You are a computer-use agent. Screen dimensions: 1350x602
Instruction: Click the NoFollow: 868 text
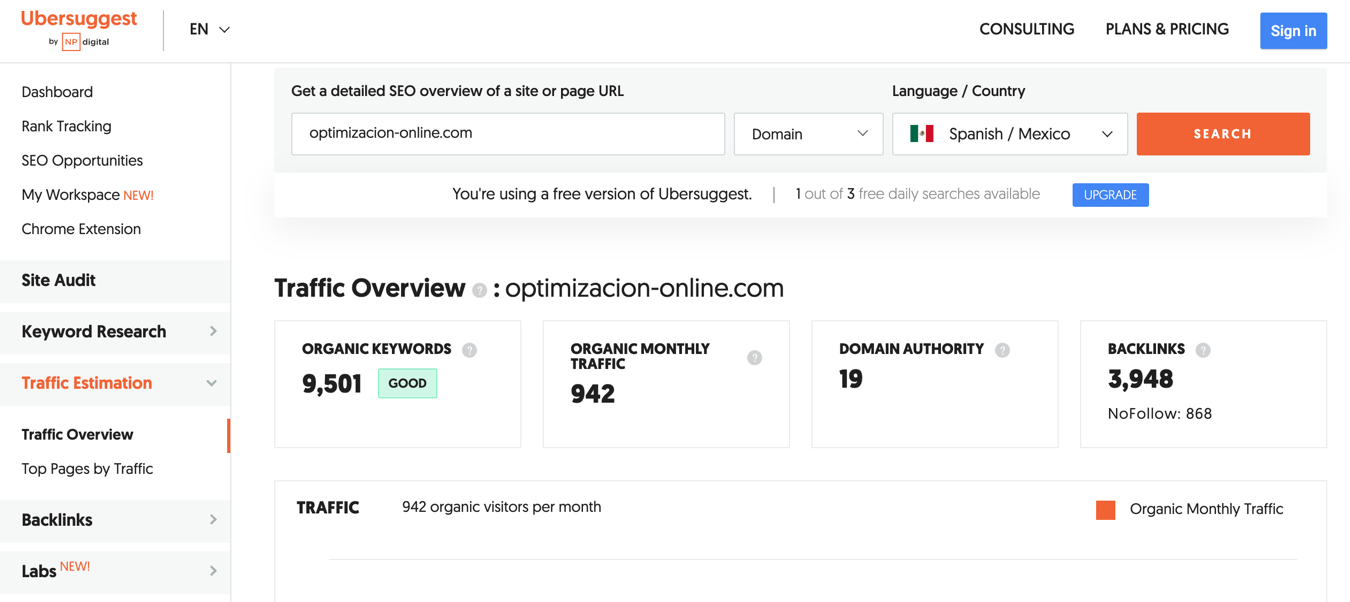pyautogui.click(x=1160, y=414)
